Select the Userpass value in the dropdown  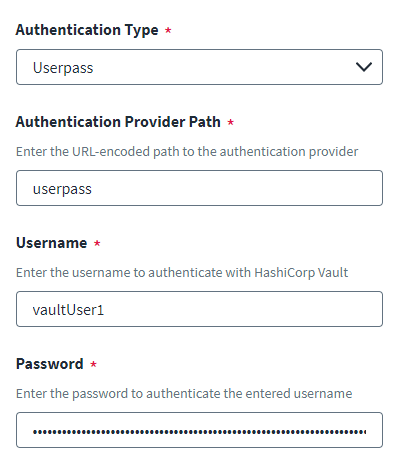click(63, 68)
